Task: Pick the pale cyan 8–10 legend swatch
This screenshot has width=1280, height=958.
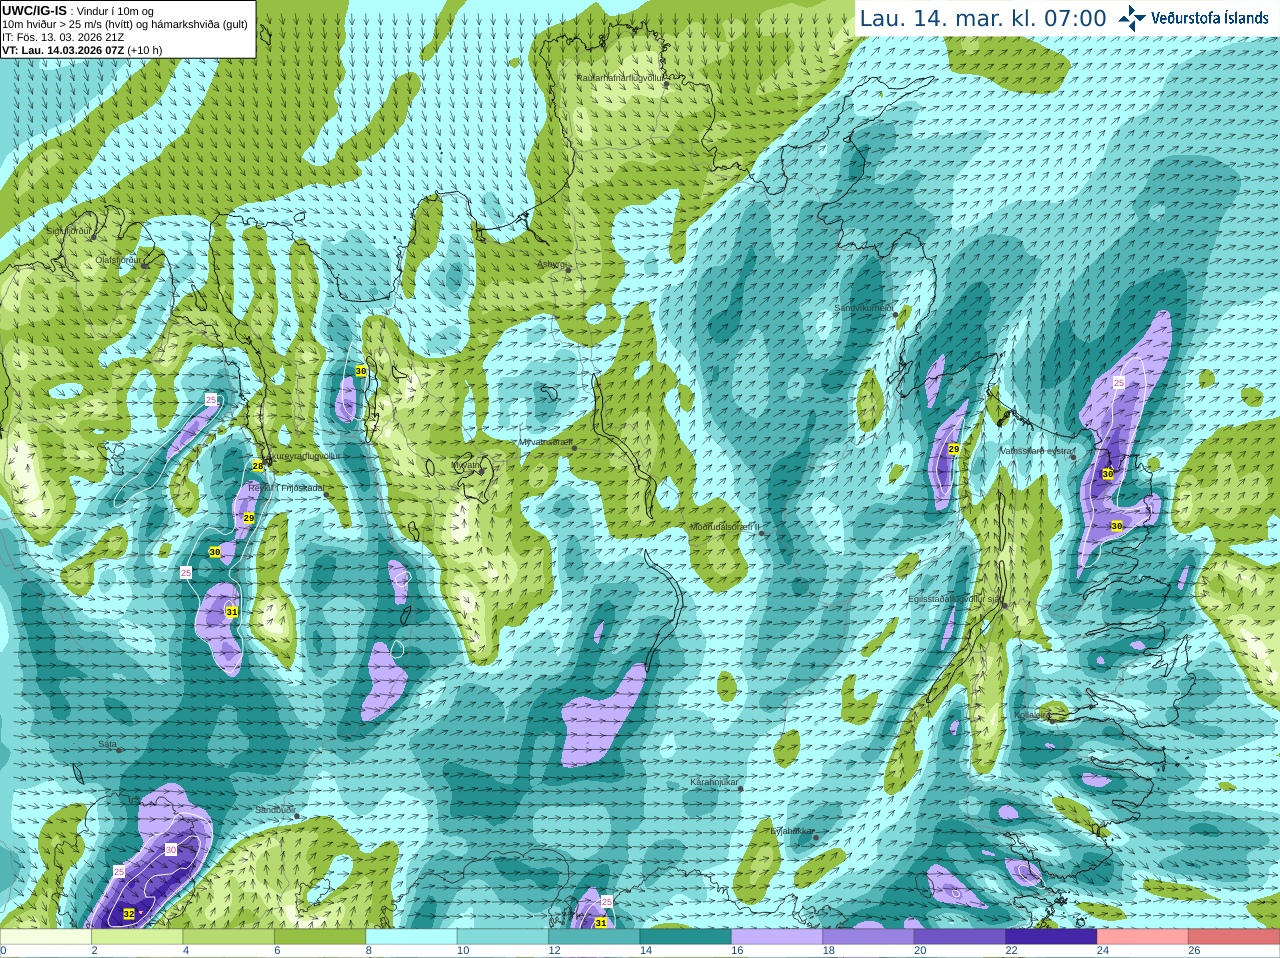Action: [412, 937]
